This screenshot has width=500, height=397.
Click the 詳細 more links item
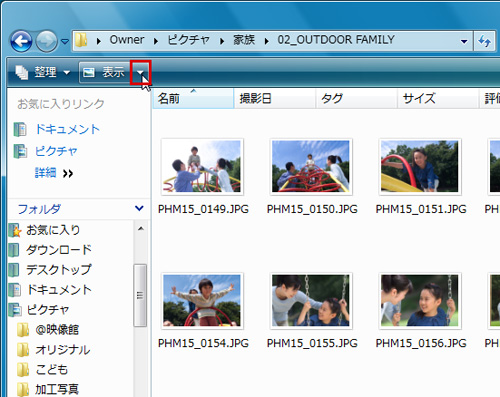(53, 173)
